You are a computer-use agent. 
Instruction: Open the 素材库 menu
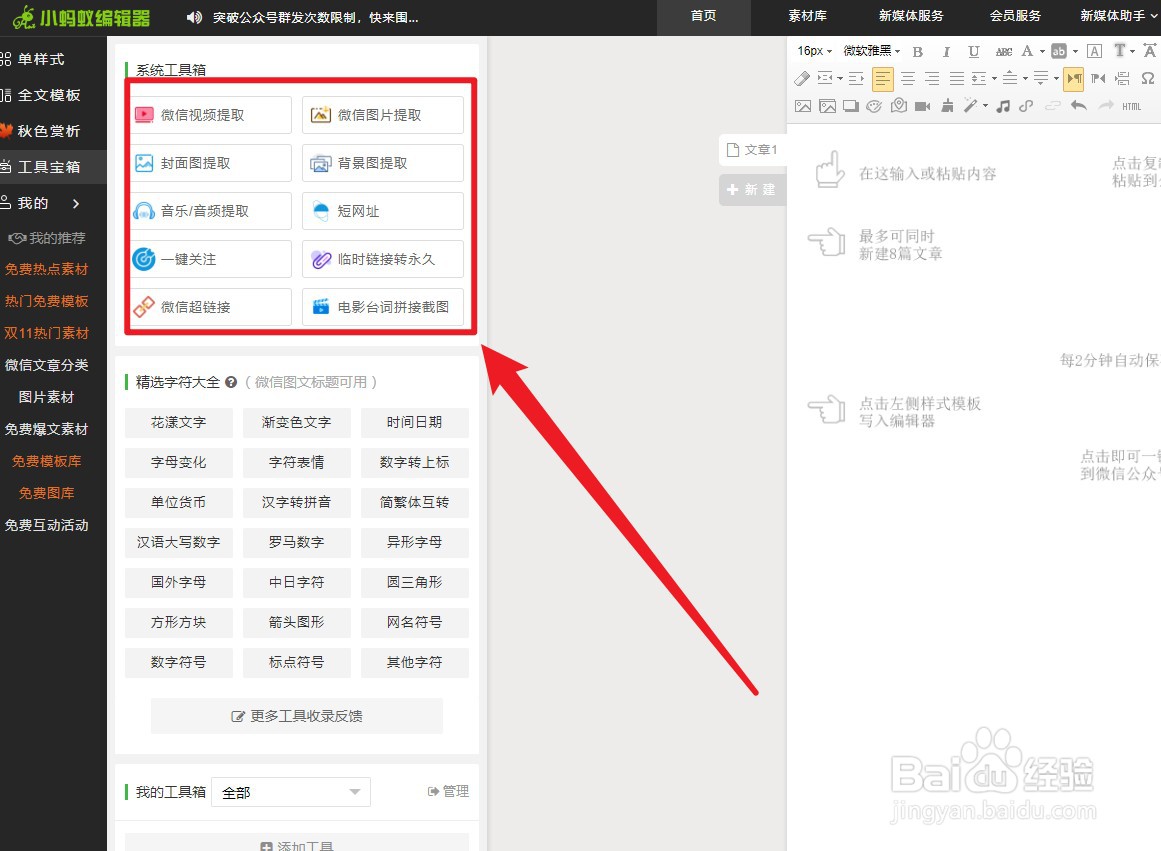pyautogui.click(x=807, y=16)
